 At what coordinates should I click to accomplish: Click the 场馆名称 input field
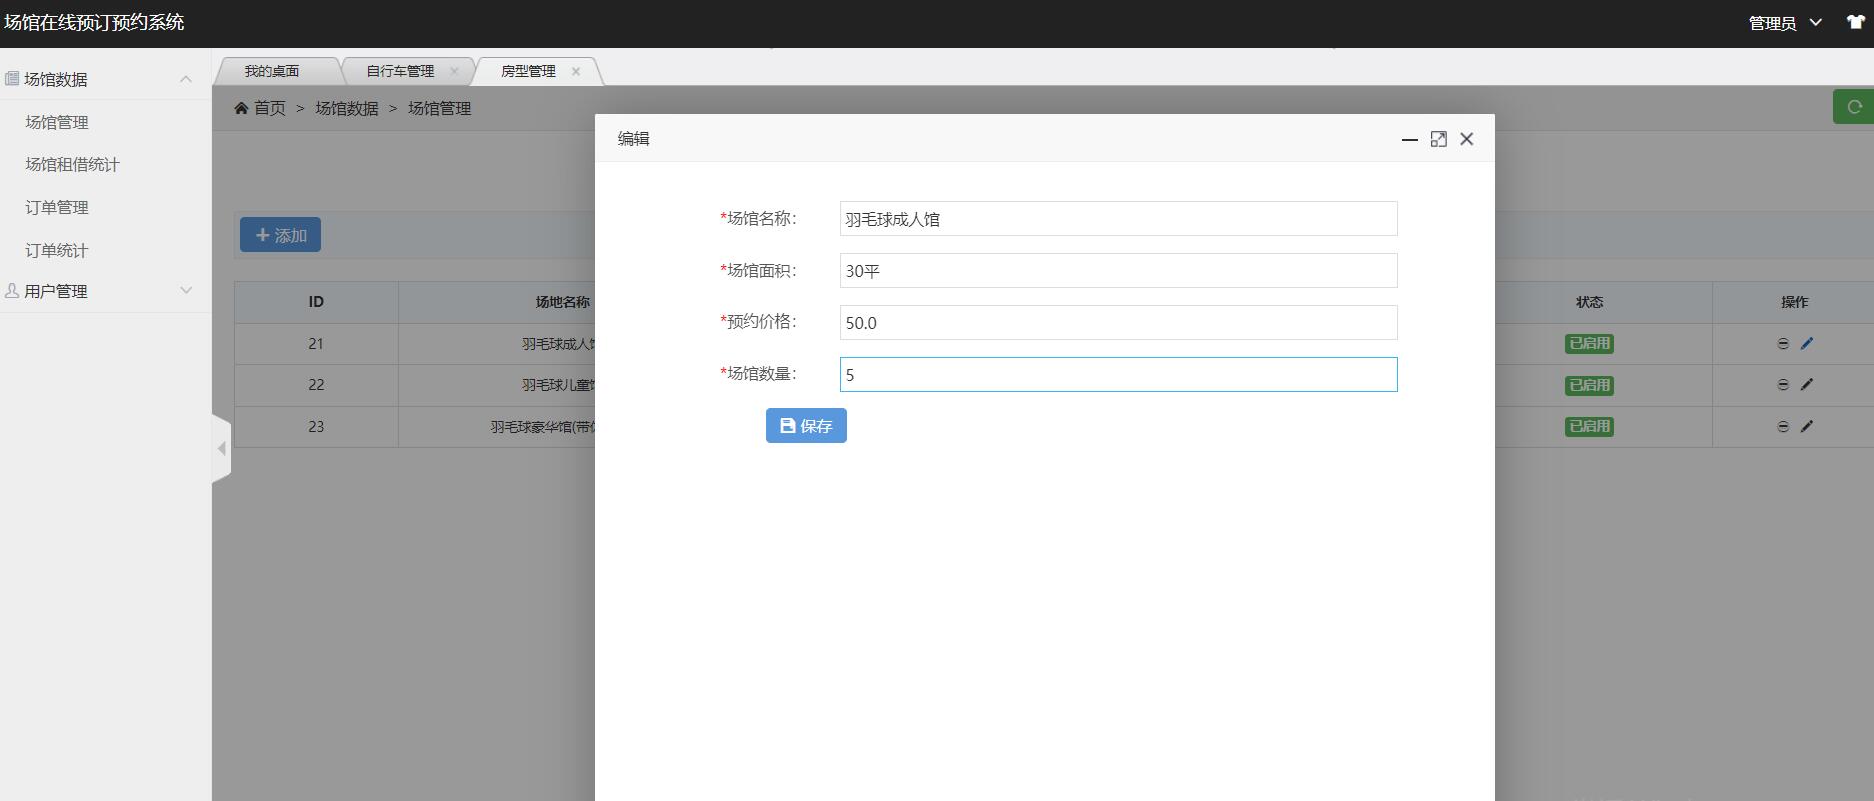coord(1118,219)
